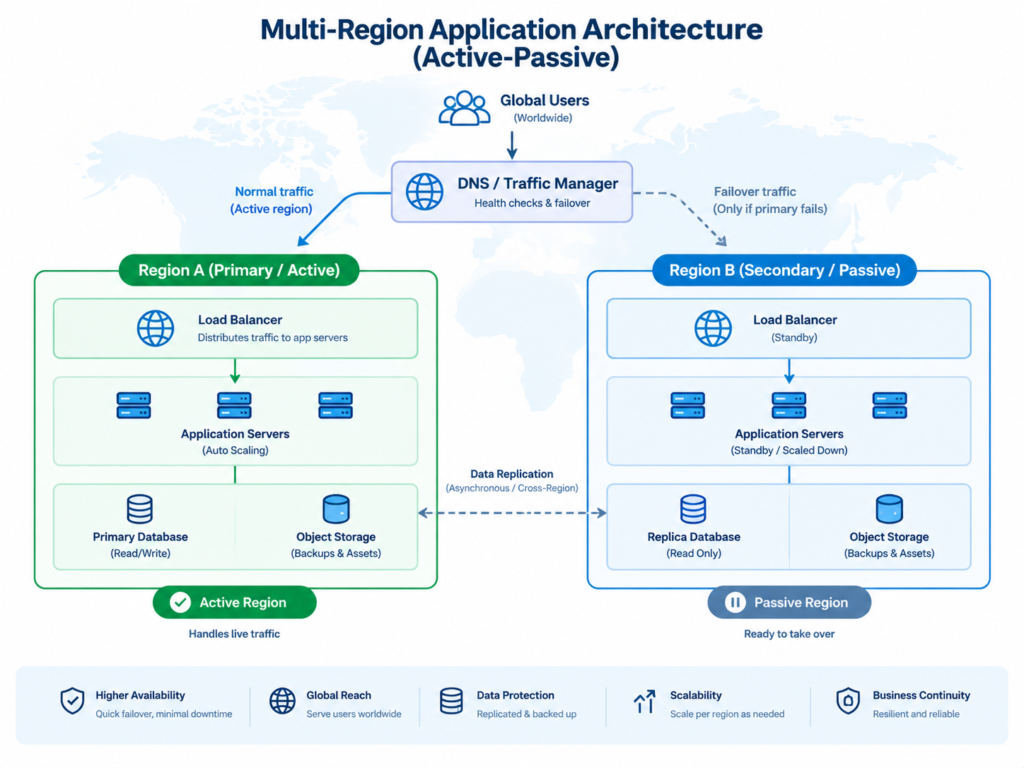Screen dimensions: 1024x768
Task: Click 'Scale per region as needed' text
Action: pyautogui.click(x=727, y=714)
